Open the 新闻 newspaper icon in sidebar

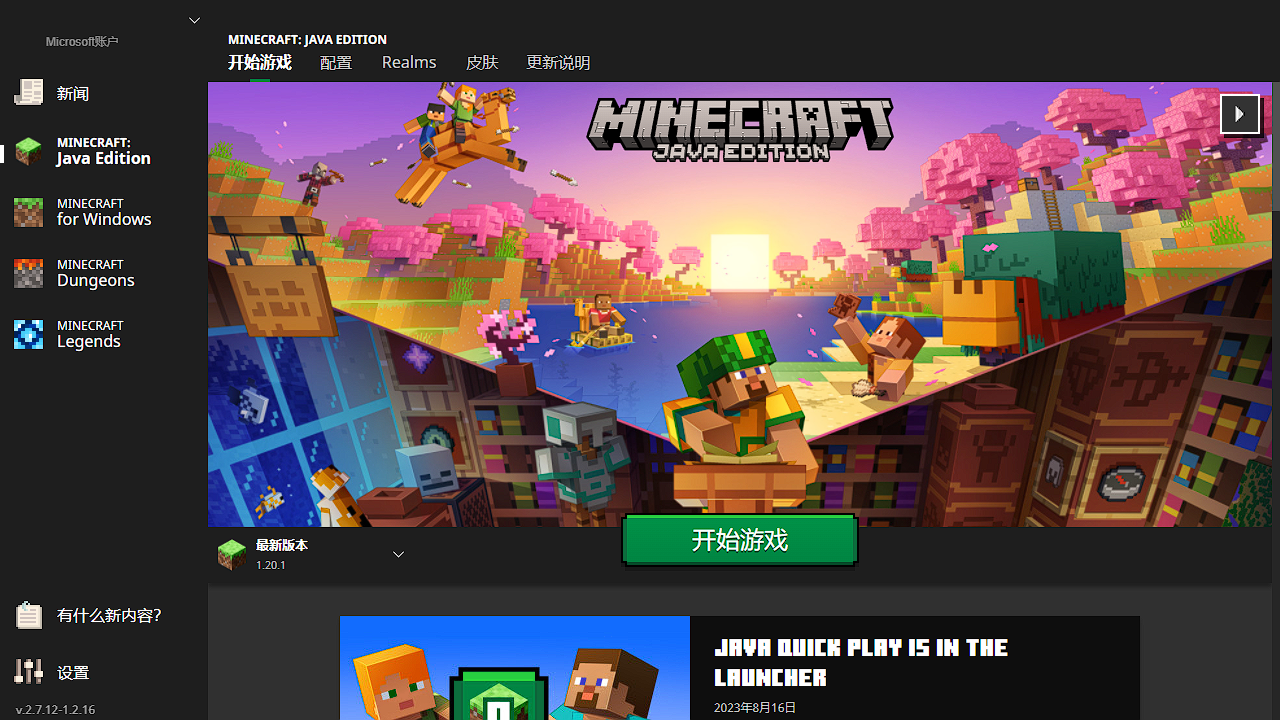29,93
